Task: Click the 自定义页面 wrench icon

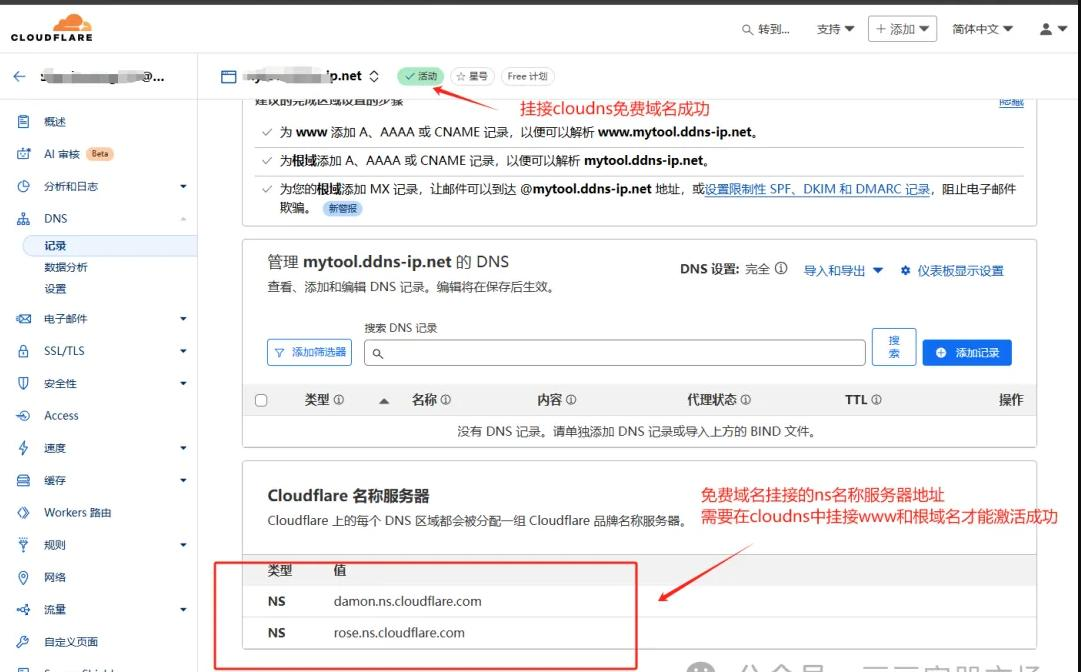Action: click(x=23, y=642)
